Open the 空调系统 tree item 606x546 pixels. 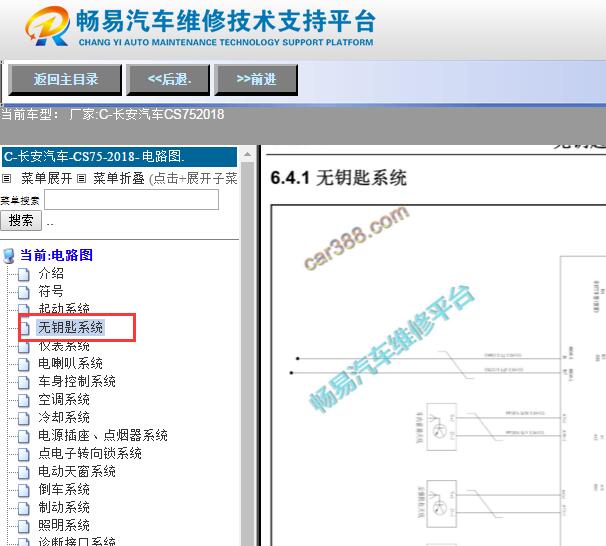click(64, 400)
